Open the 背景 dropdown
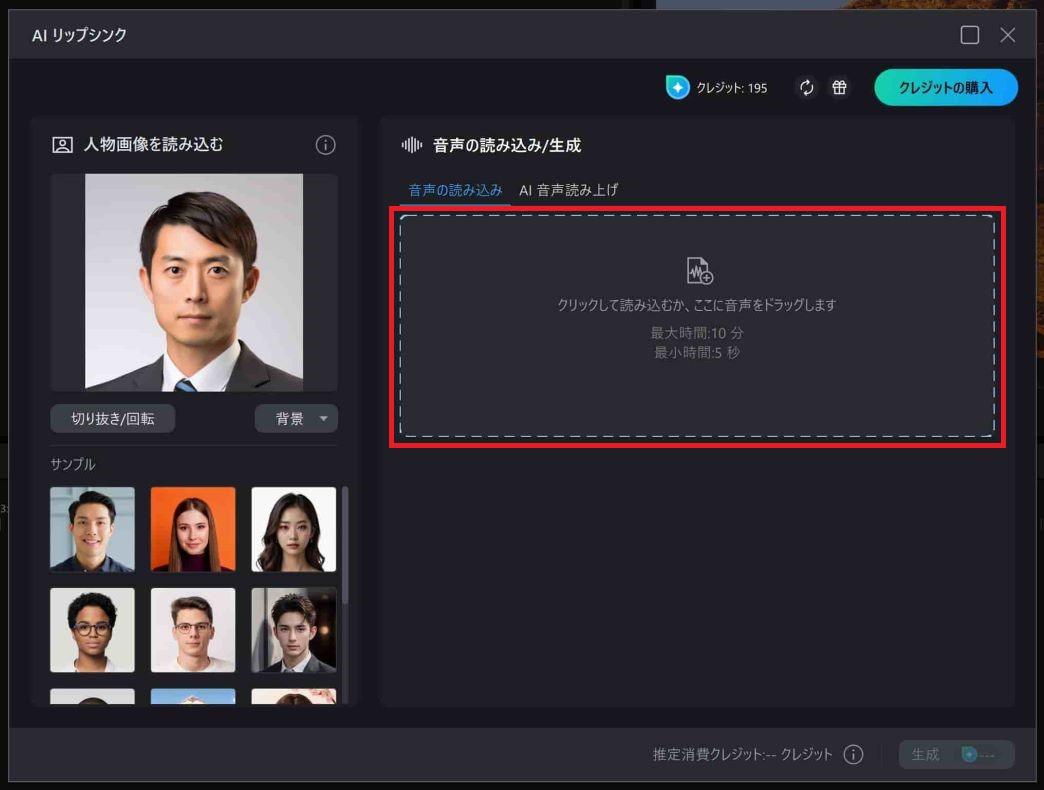This screenshot has width=1044, height=790. (x=296, y=419)
